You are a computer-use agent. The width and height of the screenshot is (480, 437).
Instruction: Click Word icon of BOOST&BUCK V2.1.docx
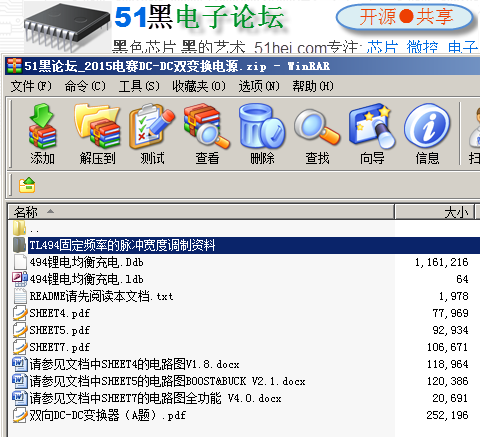click(20, 381)
